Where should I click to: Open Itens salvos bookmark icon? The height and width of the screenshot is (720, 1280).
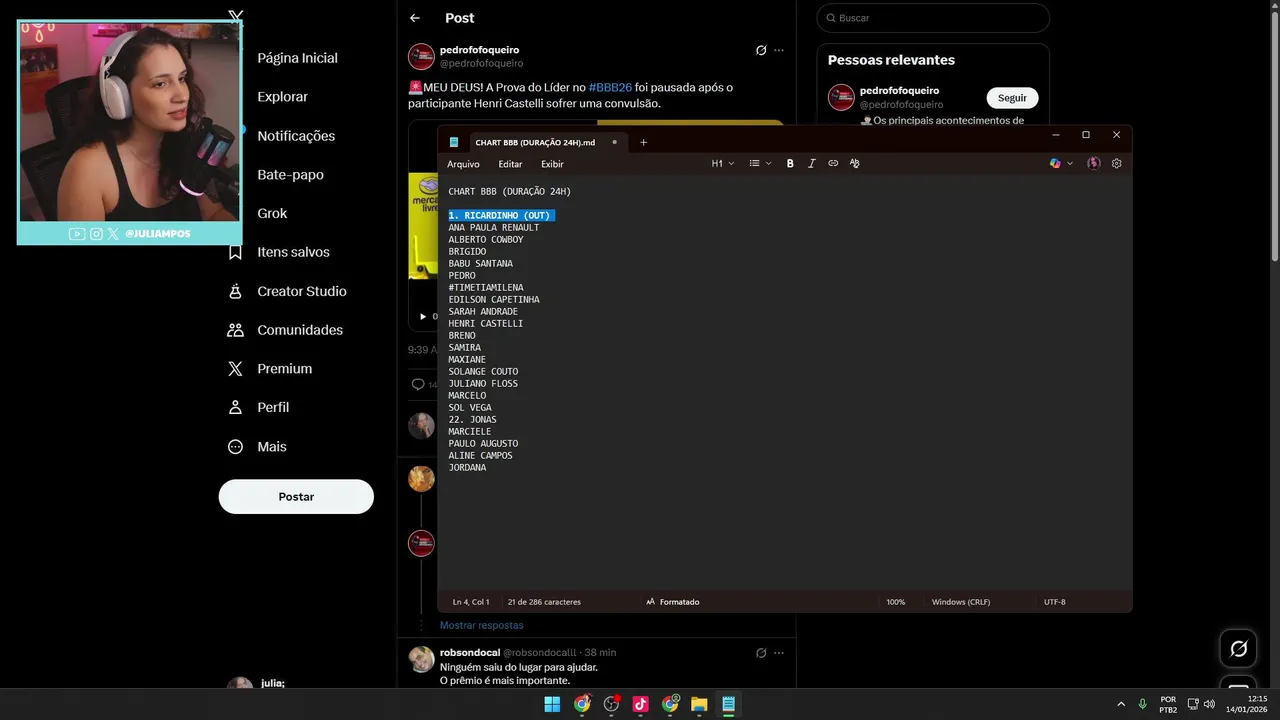click(235, 252)
